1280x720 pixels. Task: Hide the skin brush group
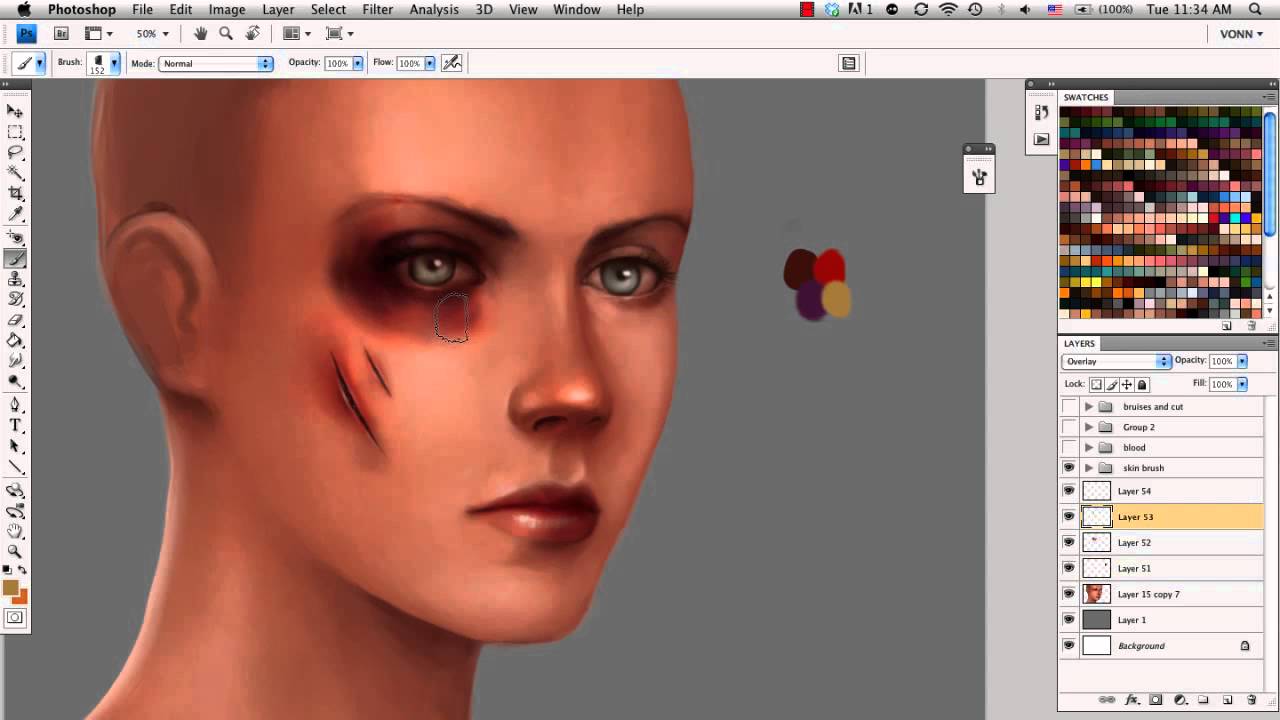[1069, 467]
